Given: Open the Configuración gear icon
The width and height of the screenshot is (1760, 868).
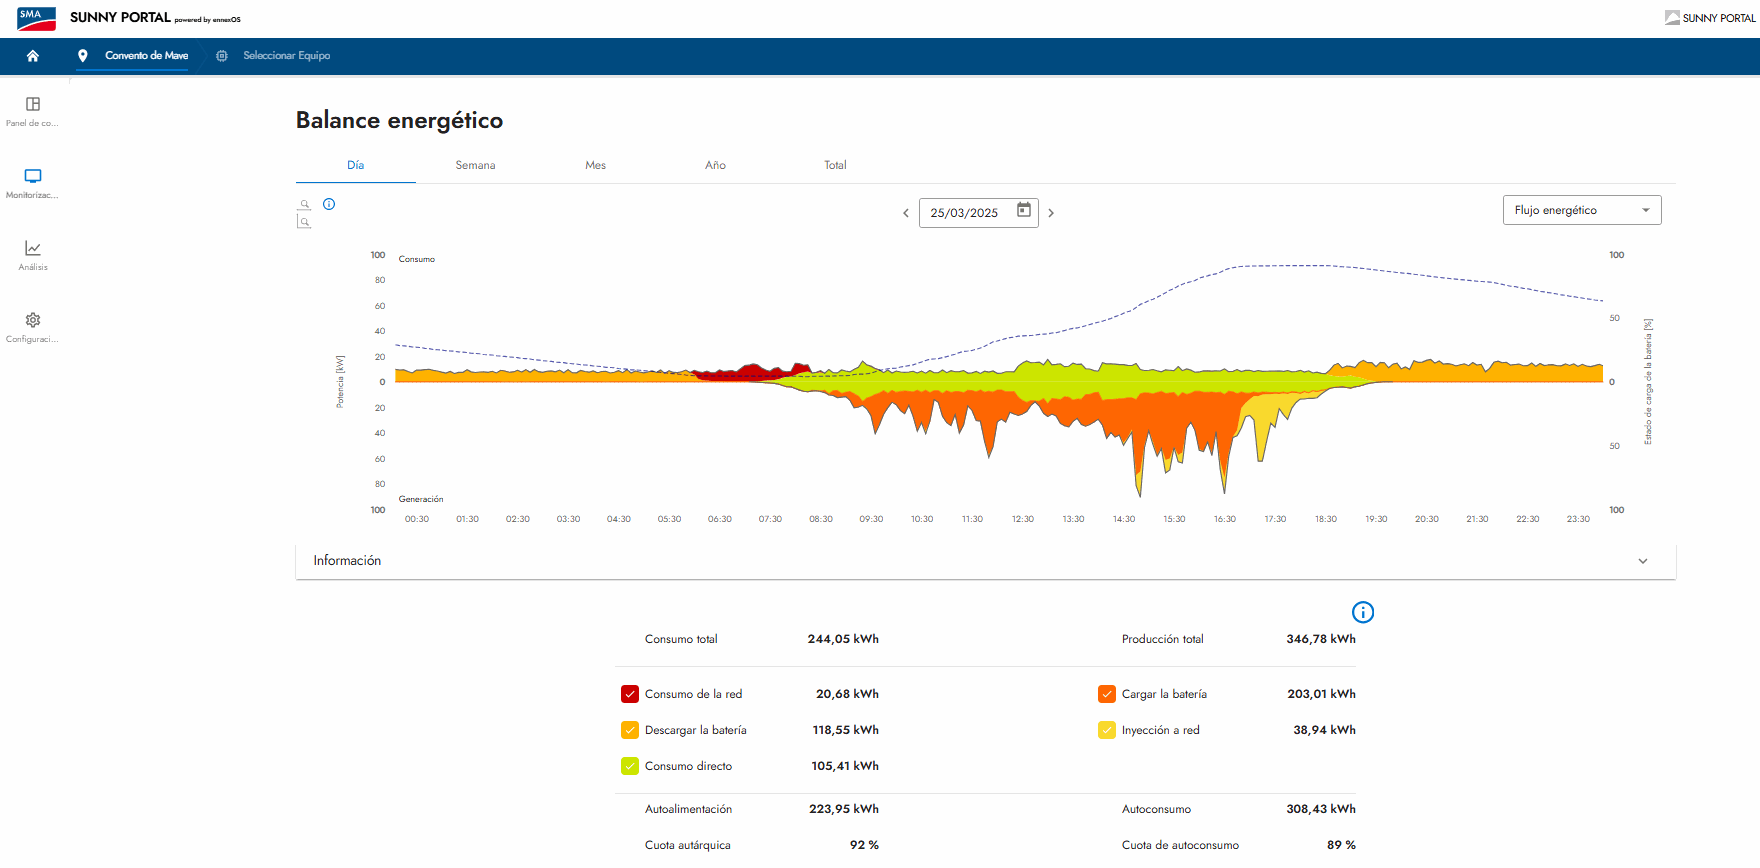Looking at the screenshot, I should point(33,321).
